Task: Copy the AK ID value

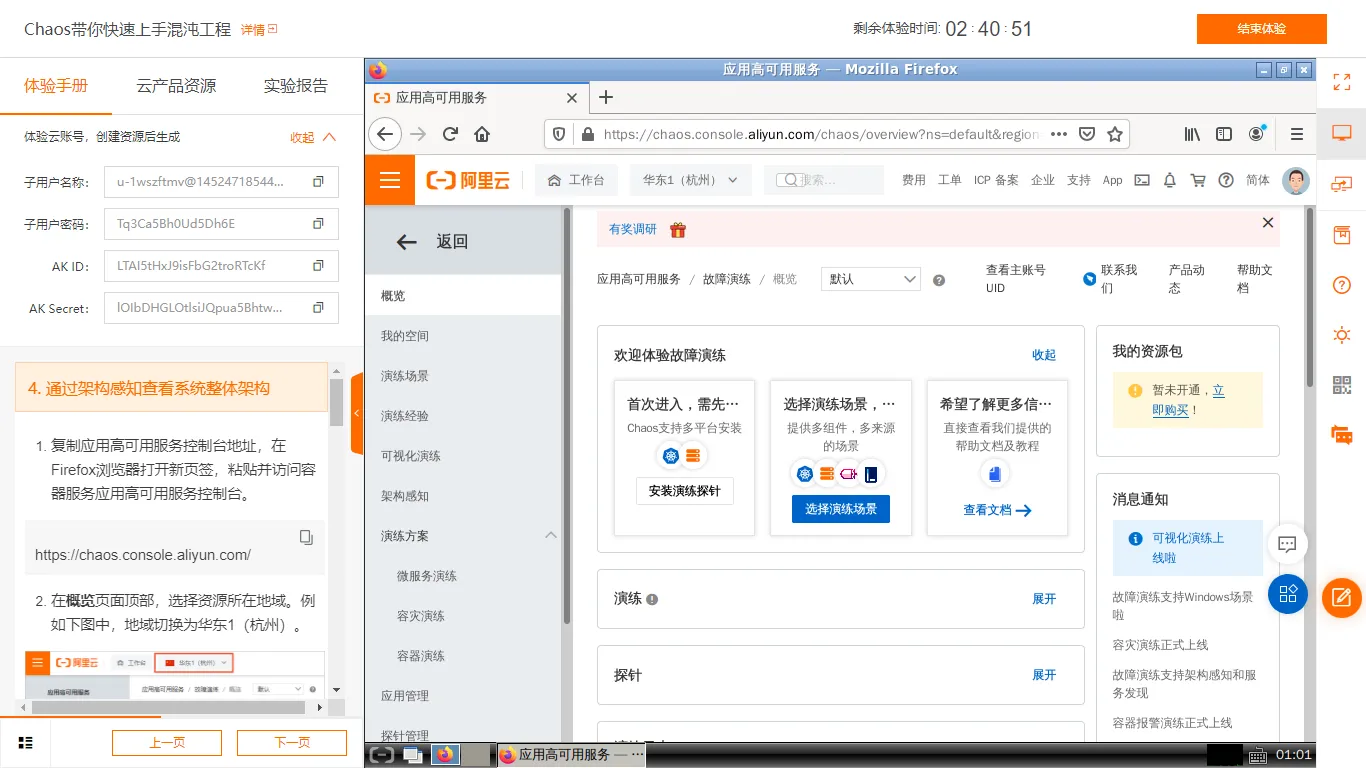Action: tap(318, 266)
